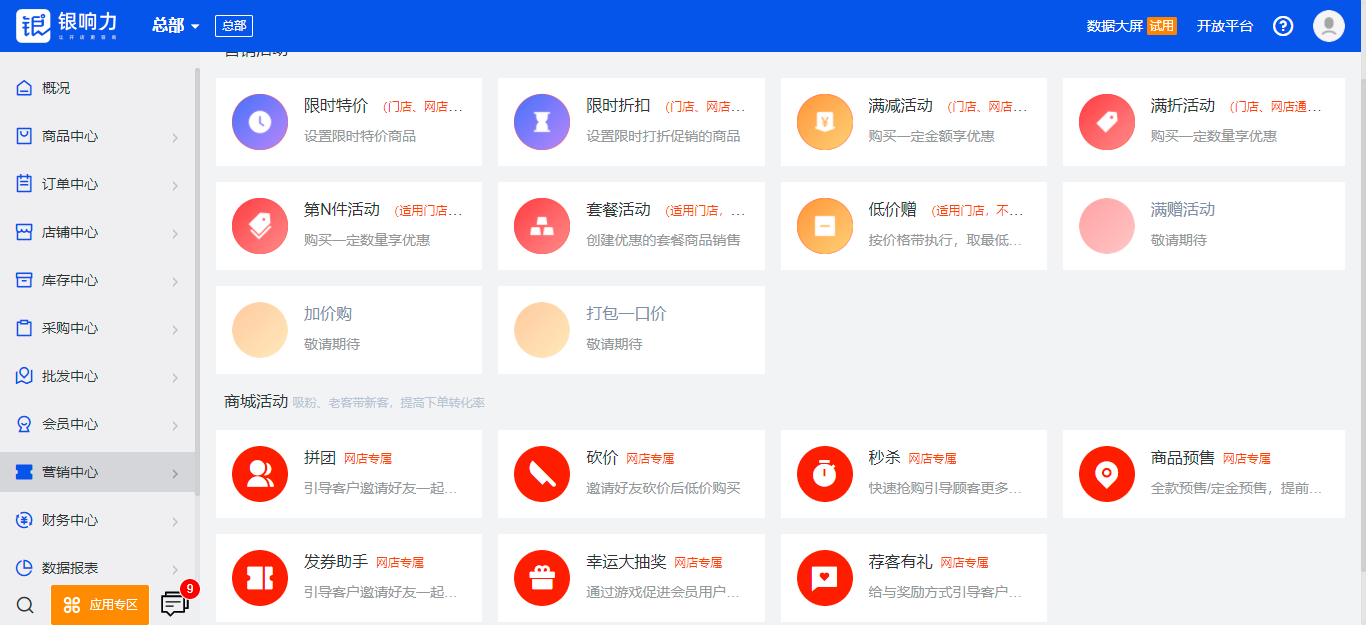Open the 总部 store dropdown
This screenshot has height=625, width=1366.
tap(176, 26)
